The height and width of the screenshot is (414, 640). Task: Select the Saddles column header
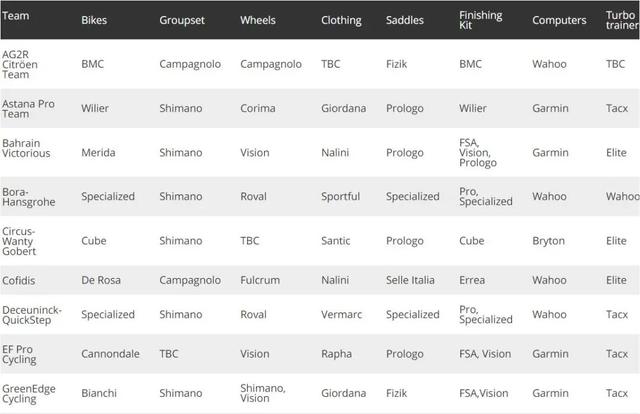405,20
